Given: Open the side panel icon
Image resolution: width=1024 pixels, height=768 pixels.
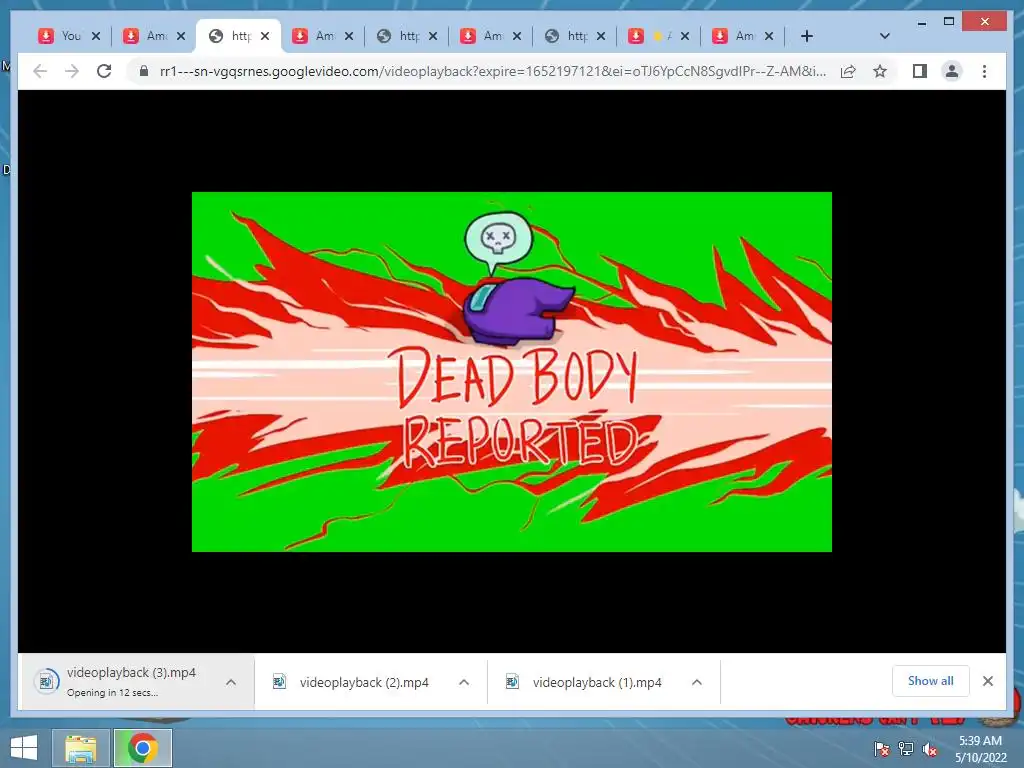Looking at the screenshot, I should point(920,71).
